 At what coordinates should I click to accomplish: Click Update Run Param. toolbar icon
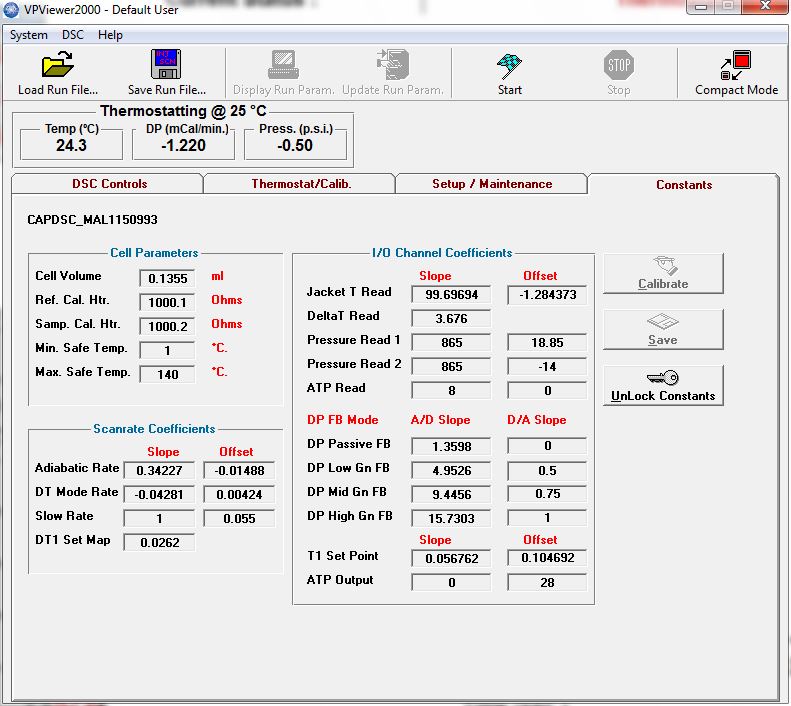pos(392,67)
